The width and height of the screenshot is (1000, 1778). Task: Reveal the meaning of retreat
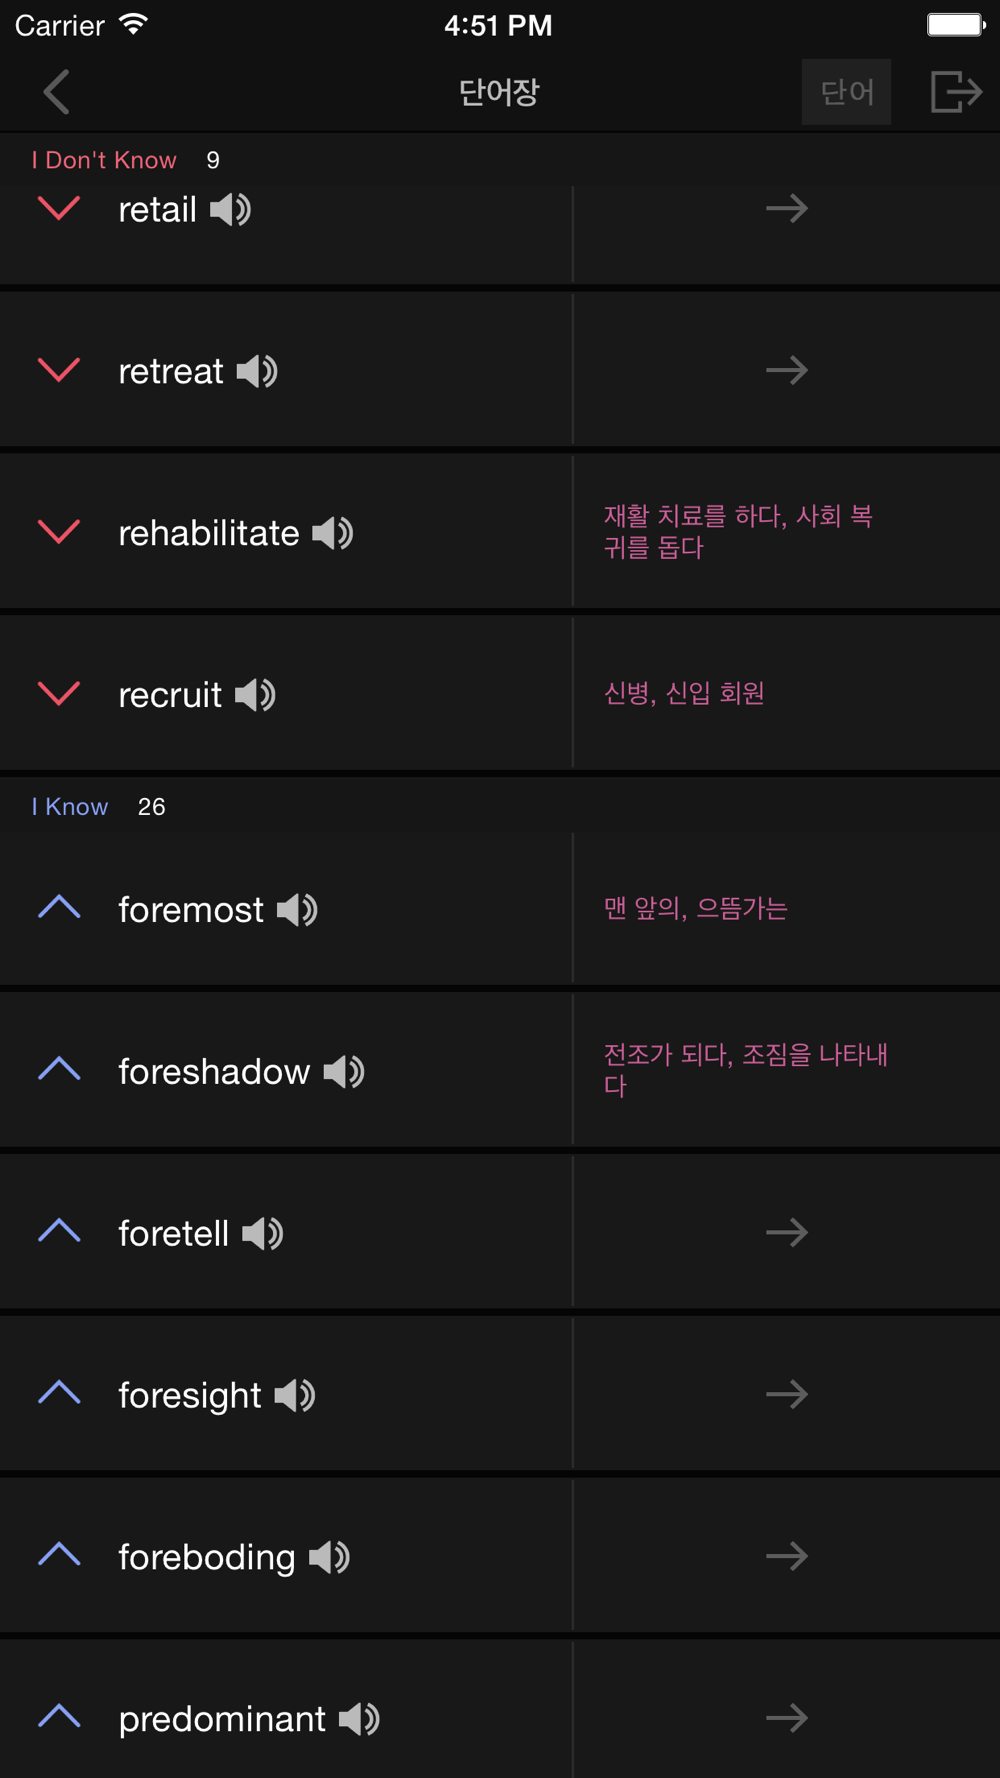pos(786,371)
